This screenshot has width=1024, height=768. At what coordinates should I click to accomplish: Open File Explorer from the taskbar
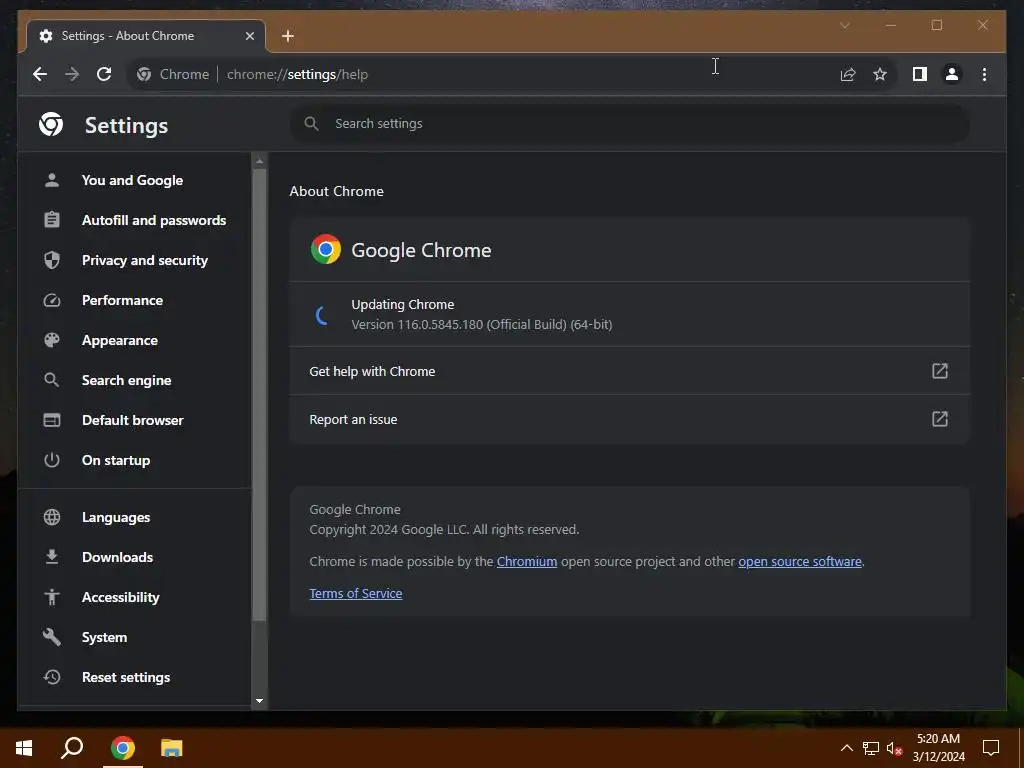(x=171, y=748)
